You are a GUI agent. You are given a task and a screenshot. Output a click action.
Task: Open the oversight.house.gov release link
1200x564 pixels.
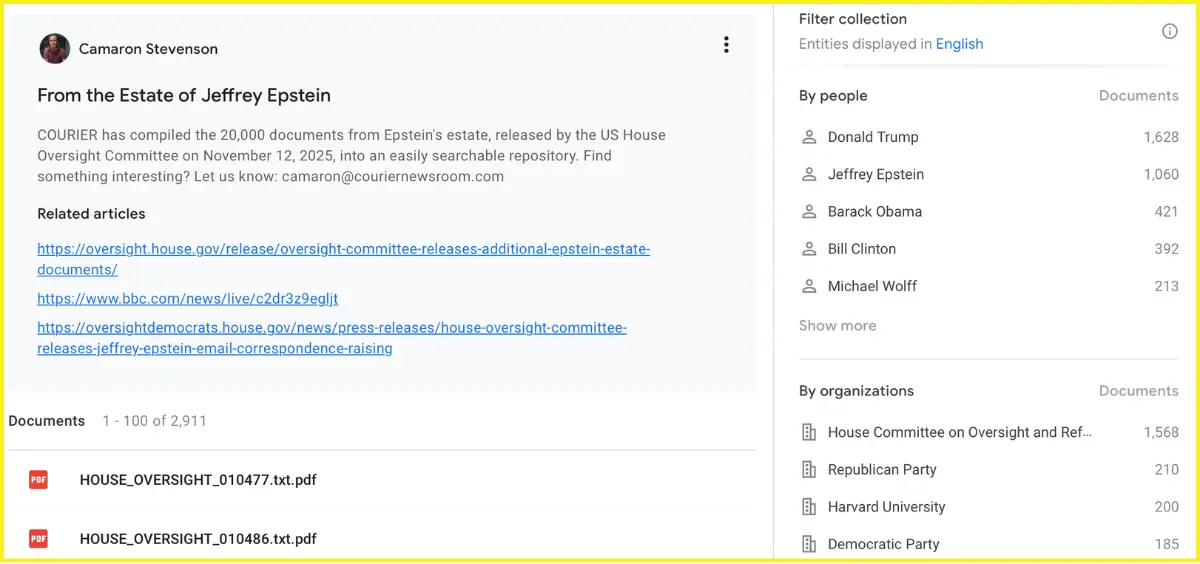click(x=343, y=249)
